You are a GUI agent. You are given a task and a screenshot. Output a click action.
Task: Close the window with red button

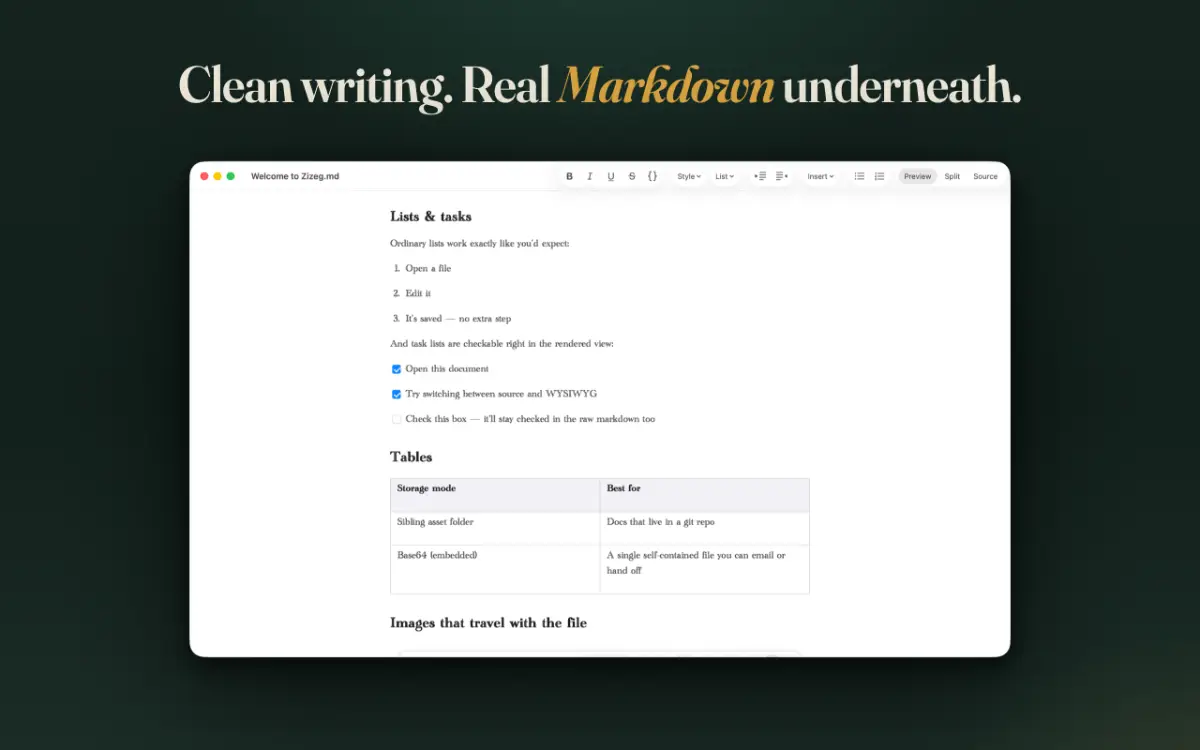(x=204, y=176)
